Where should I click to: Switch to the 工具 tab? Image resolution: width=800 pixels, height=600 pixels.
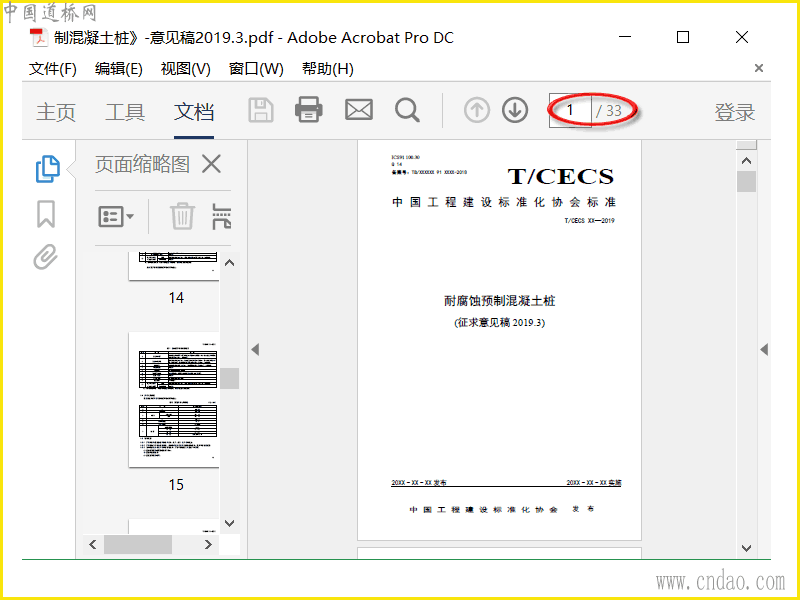[x=124, y=112]
